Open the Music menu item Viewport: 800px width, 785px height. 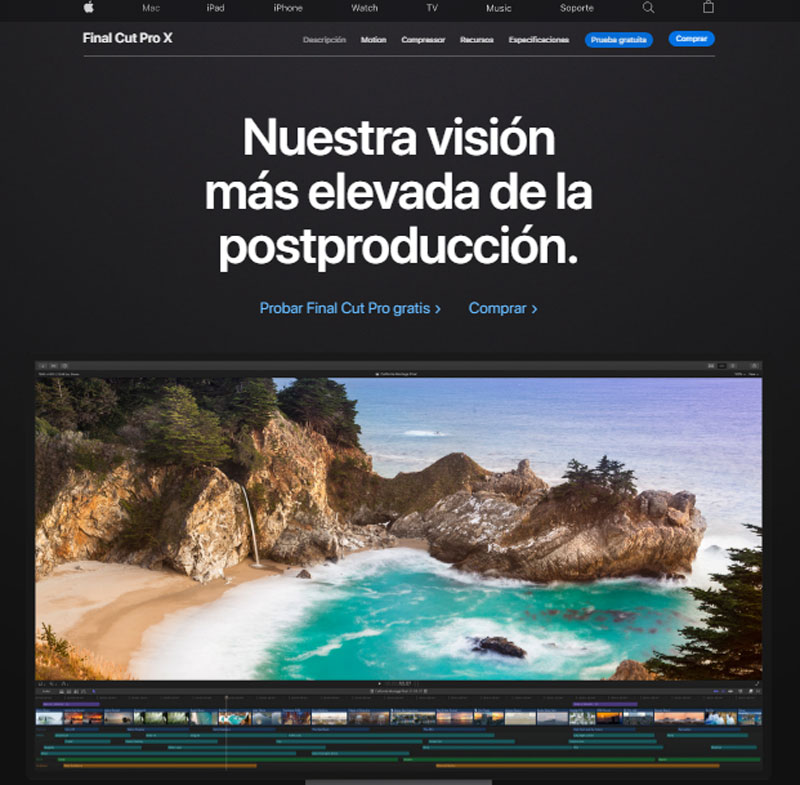499,8
